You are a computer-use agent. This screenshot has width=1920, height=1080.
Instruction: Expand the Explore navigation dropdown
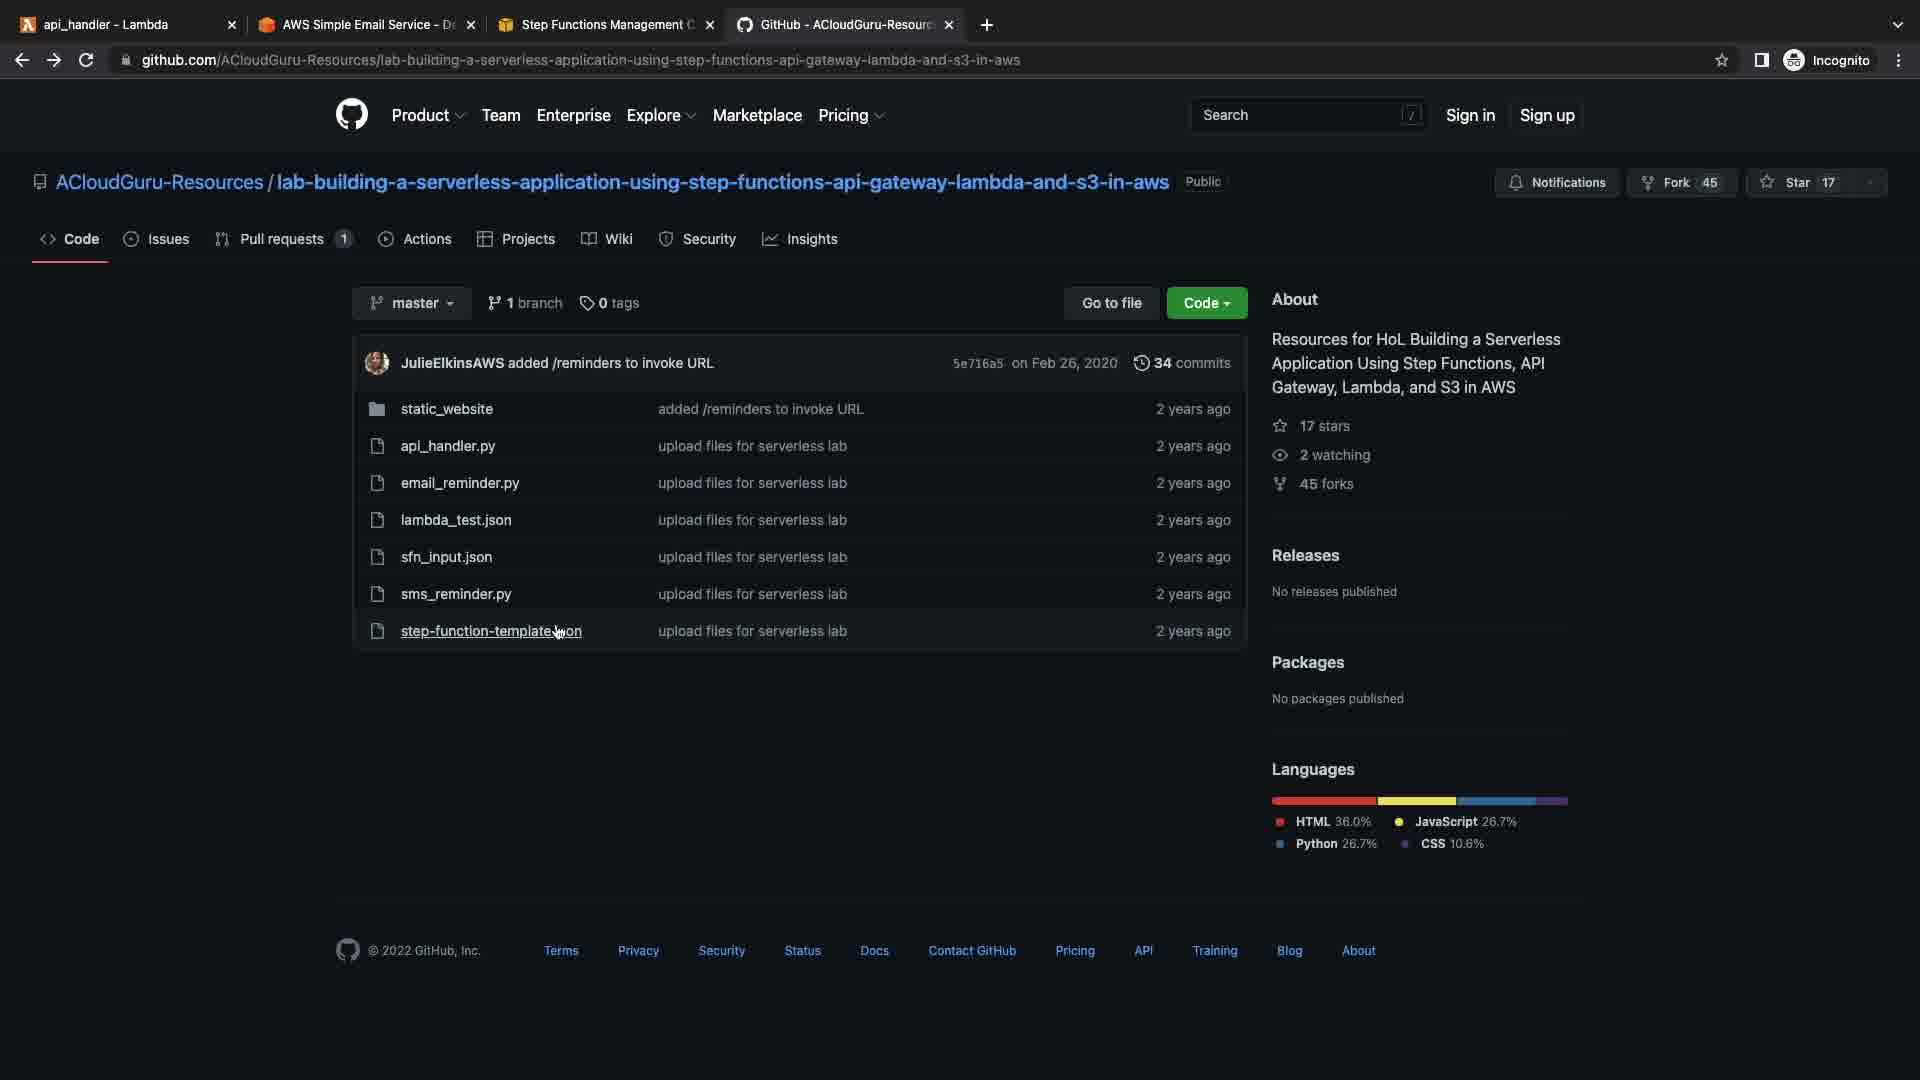pos(660,115)
